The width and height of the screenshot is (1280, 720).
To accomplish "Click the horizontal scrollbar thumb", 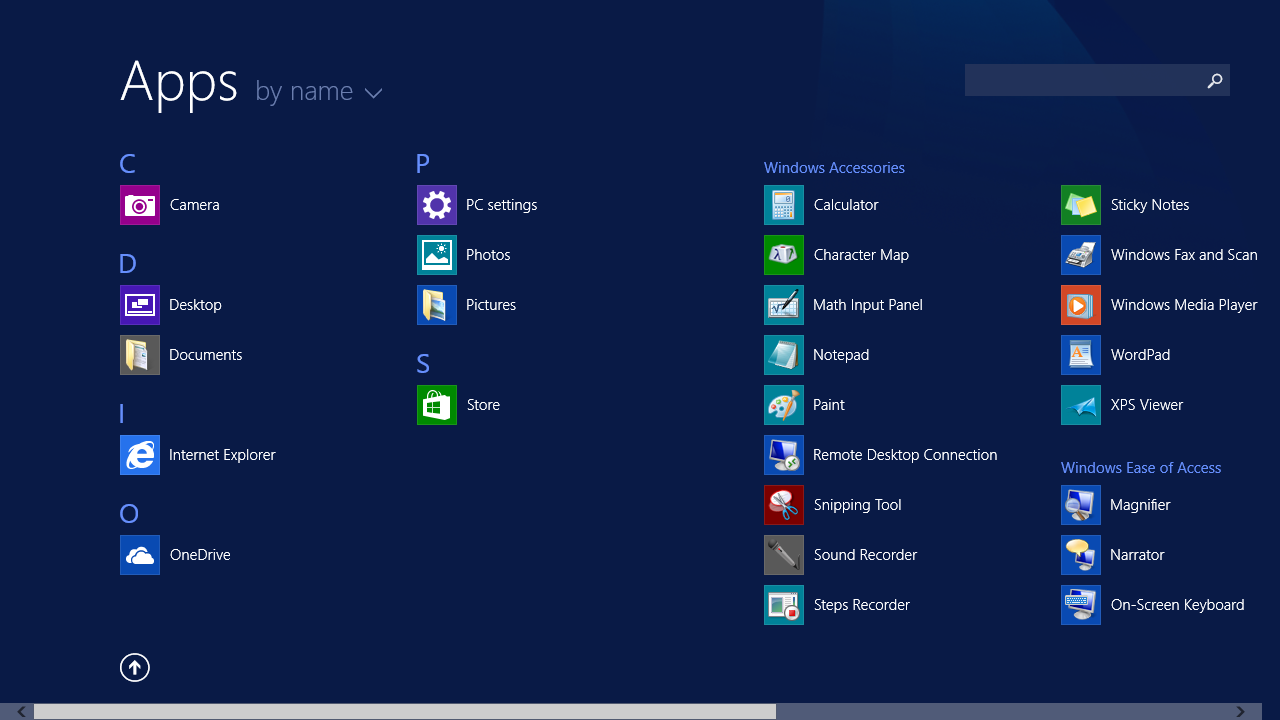I will point(405,712).
